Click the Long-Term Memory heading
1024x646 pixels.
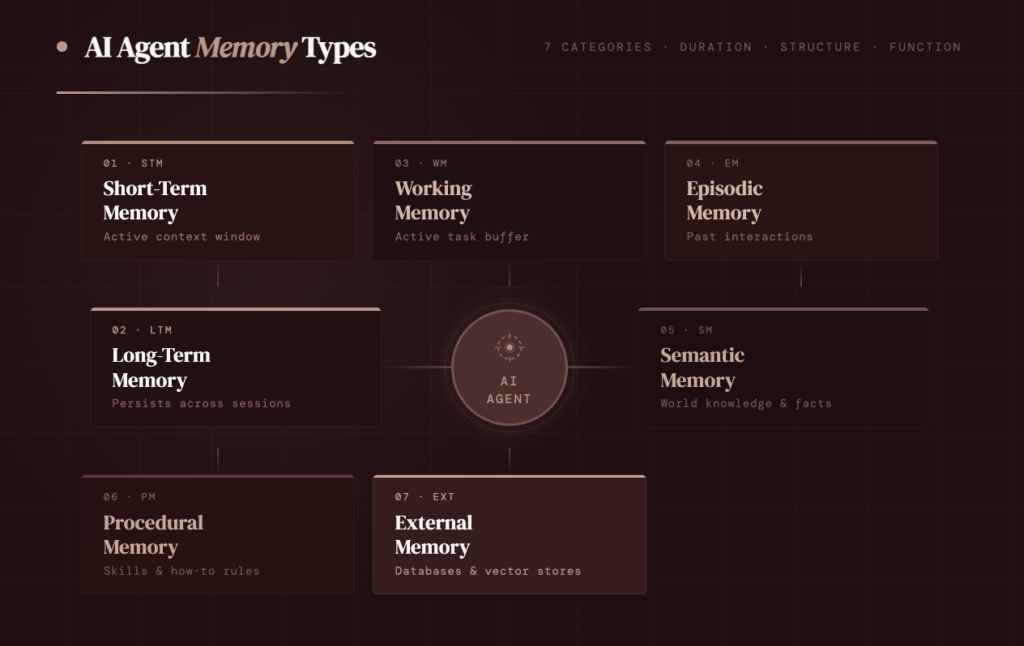pyautogui.click(x=161, y=367)
